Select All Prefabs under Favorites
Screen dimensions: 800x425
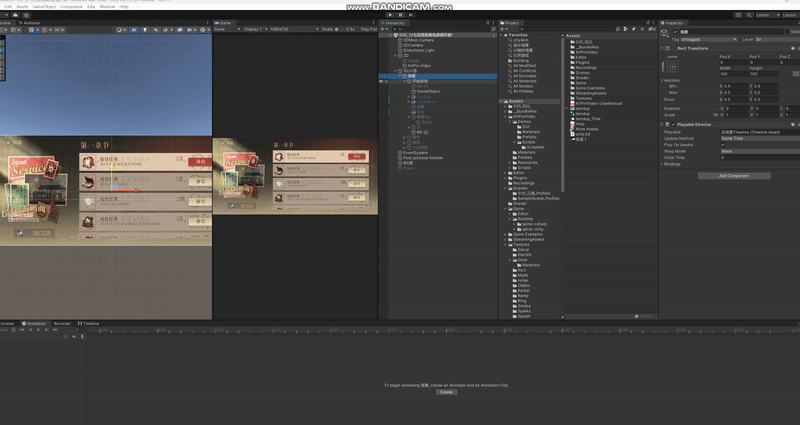523,91
